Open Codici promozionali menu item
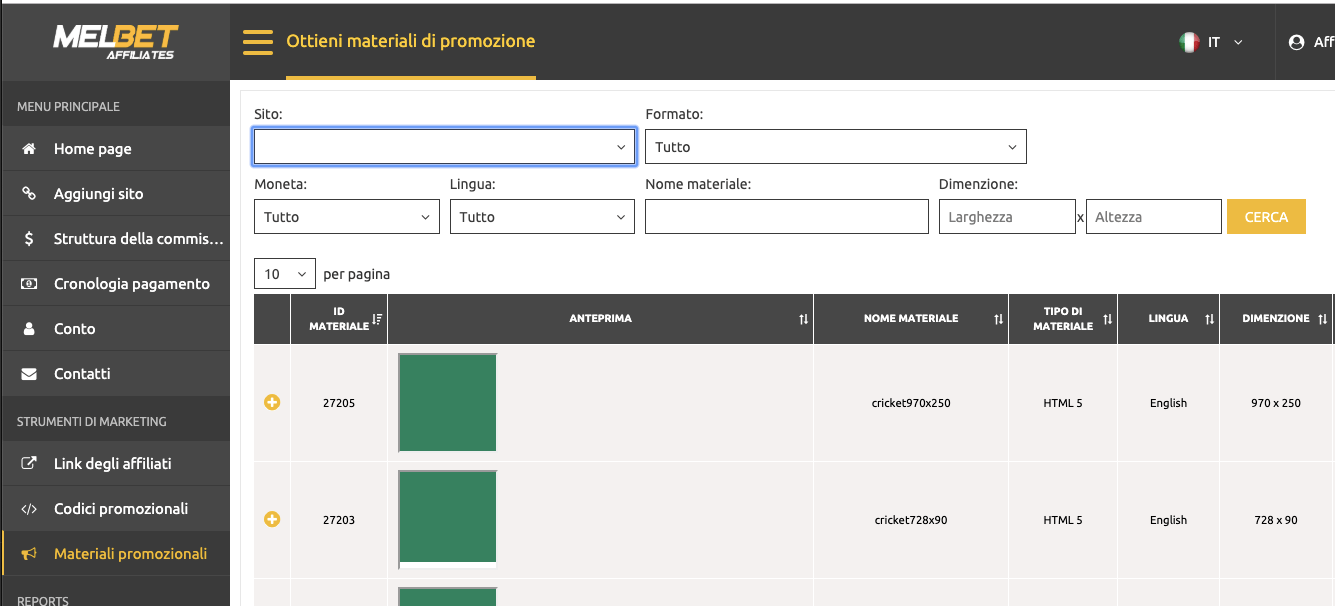Screen dimensions: 1335x606 pos(115,509)
